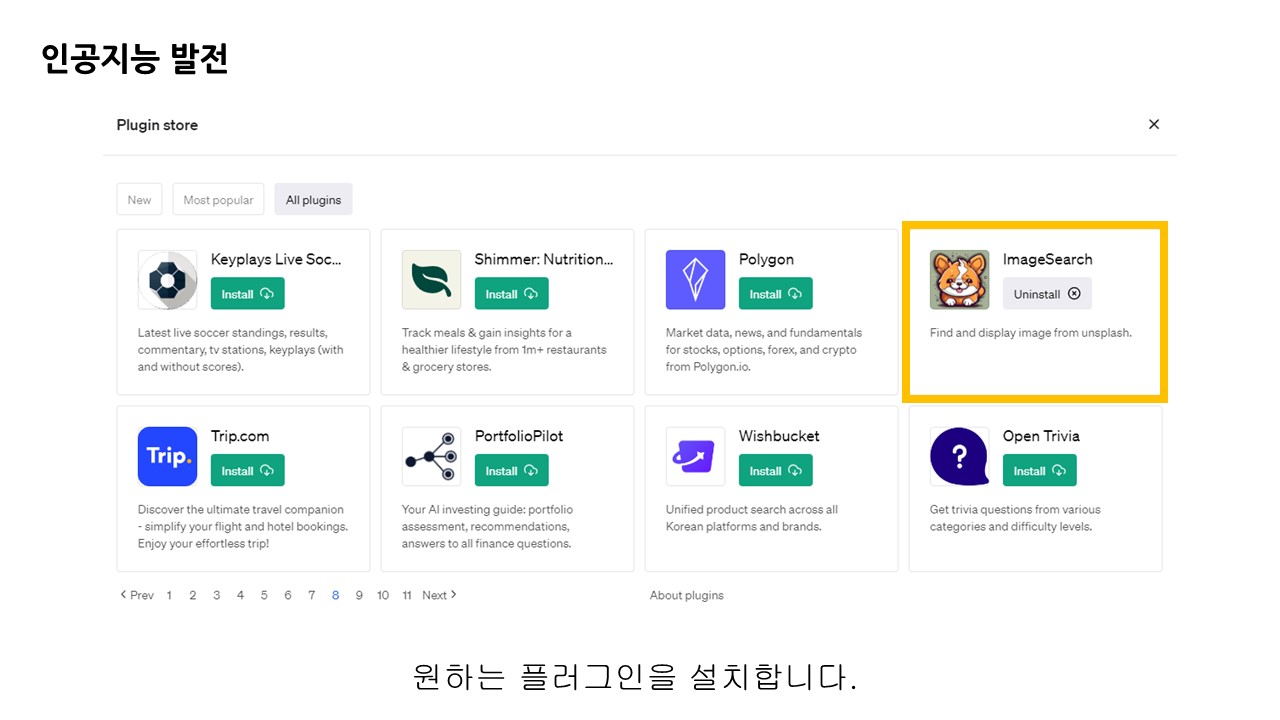
Task: Click the Wishbucket plugin title
Action: pyautogui.click(x=779, y=436)
